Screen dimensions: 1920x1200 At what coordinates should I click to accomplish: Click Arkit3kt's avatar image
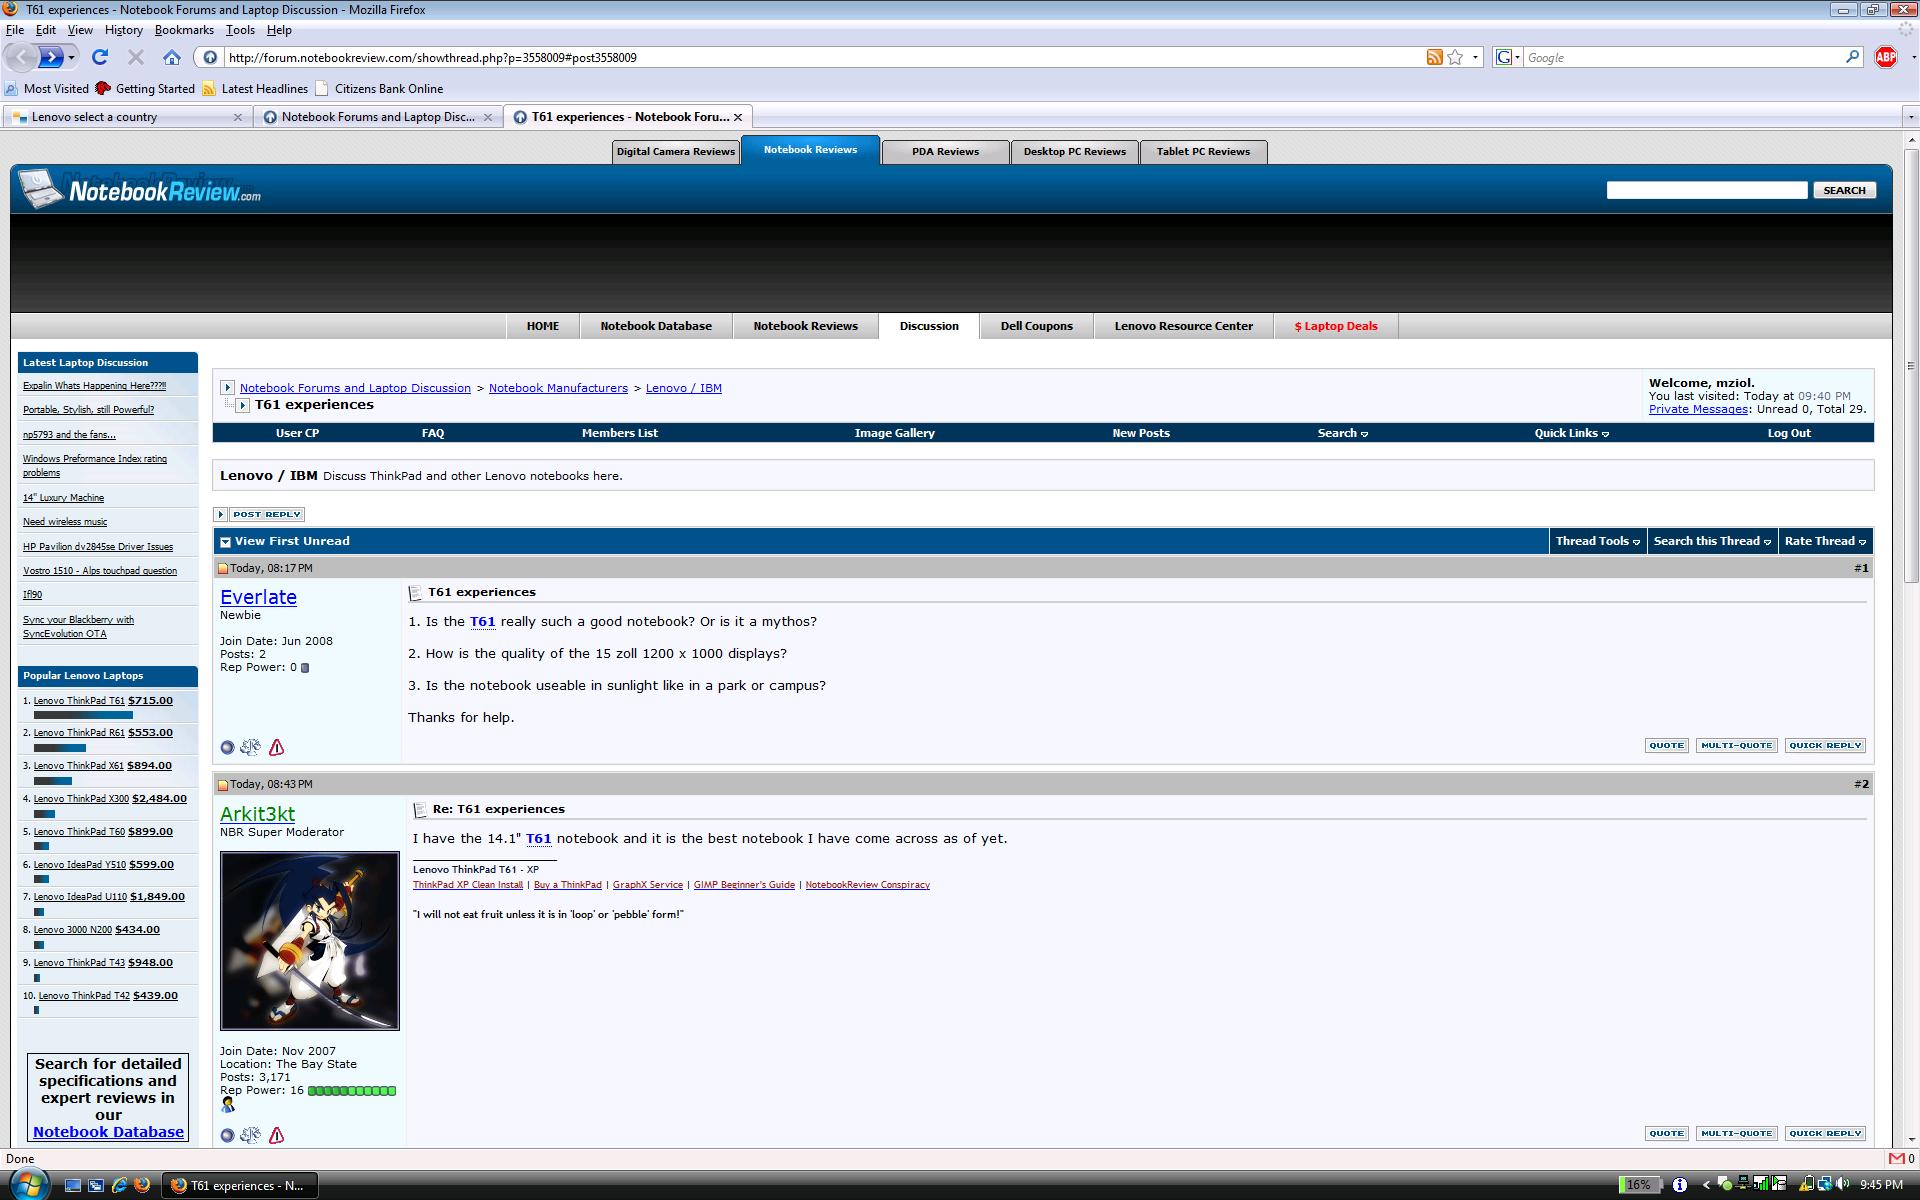[x=310, y=941]
